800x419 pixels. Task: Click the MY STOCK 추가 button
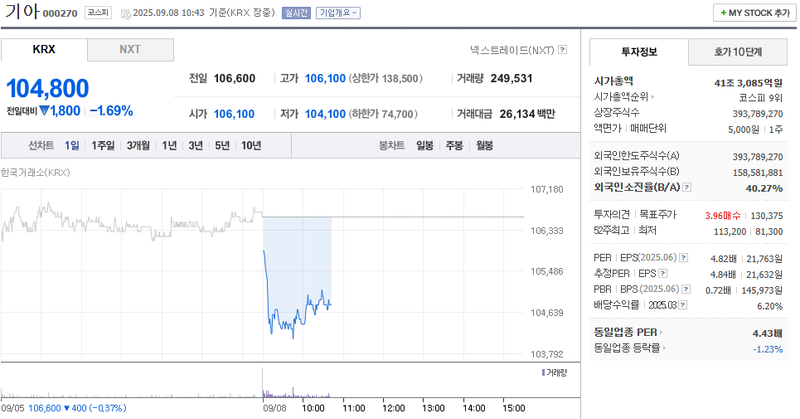(x=755, y=13)
